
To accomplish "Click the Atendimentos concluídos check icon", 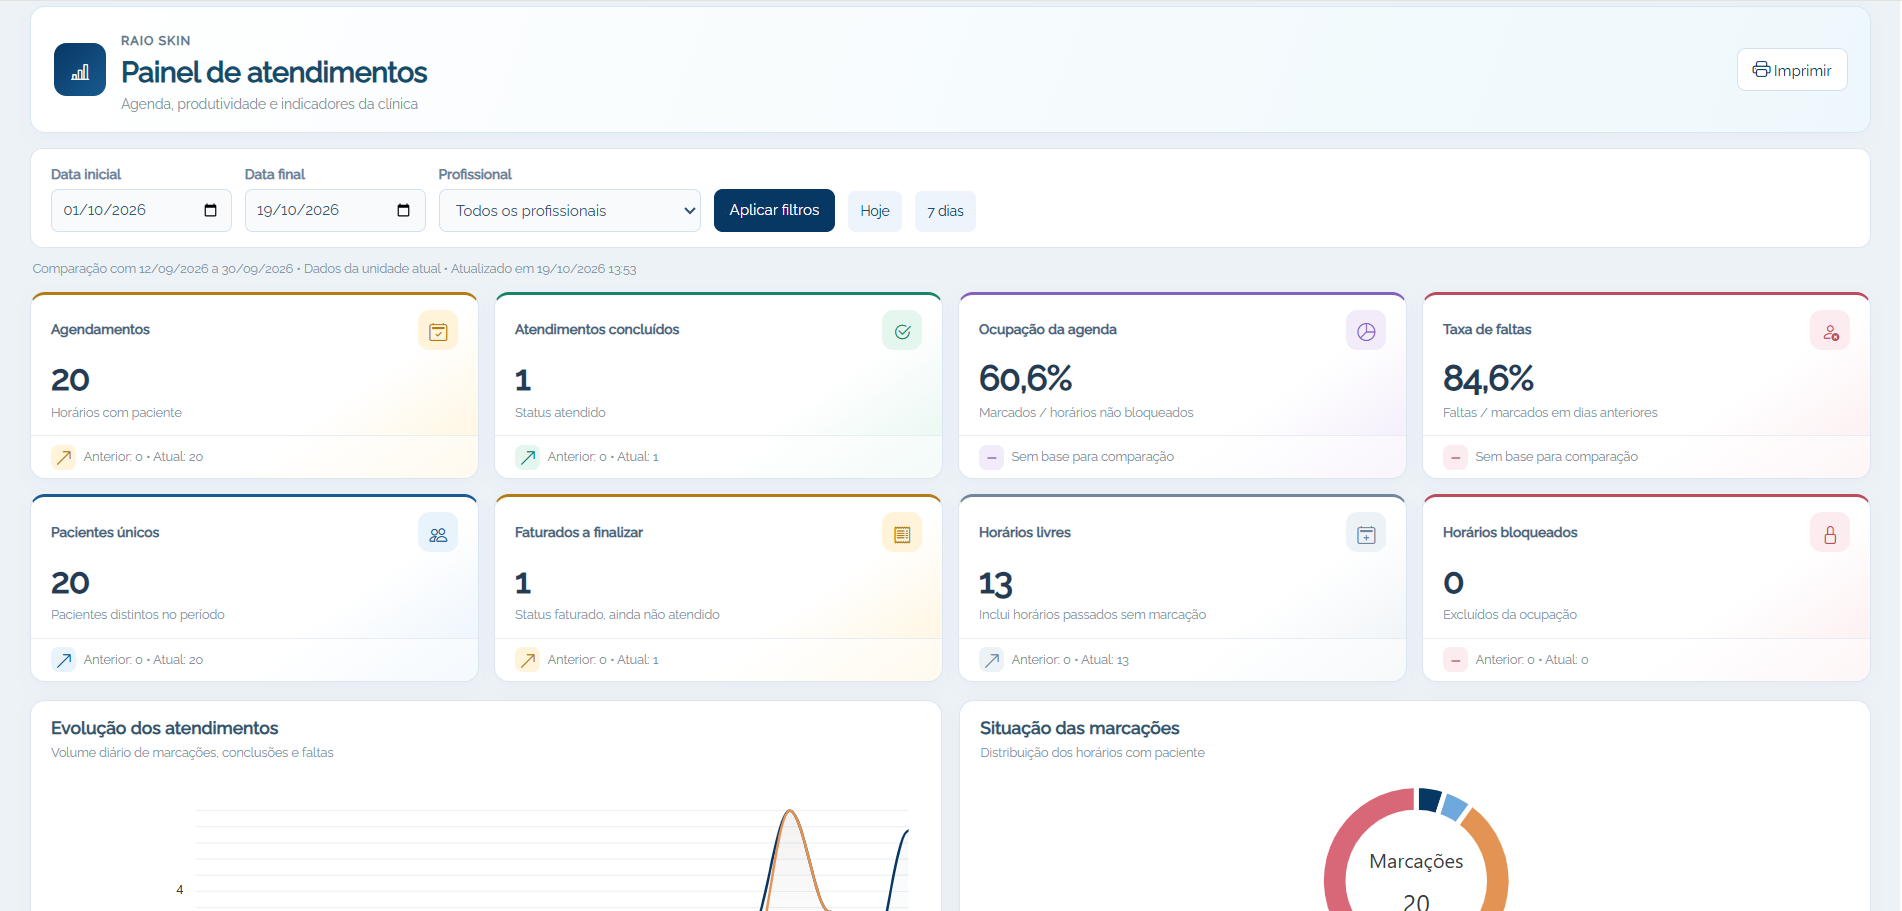I will [x=902, y=331].
